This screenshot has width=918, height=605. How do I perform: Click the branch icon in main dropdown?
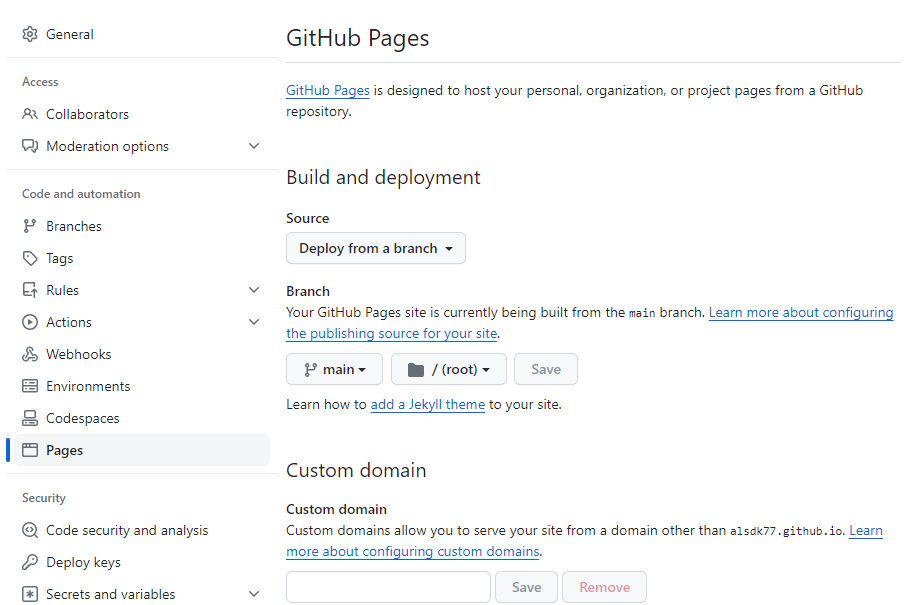tap(310, 370)
